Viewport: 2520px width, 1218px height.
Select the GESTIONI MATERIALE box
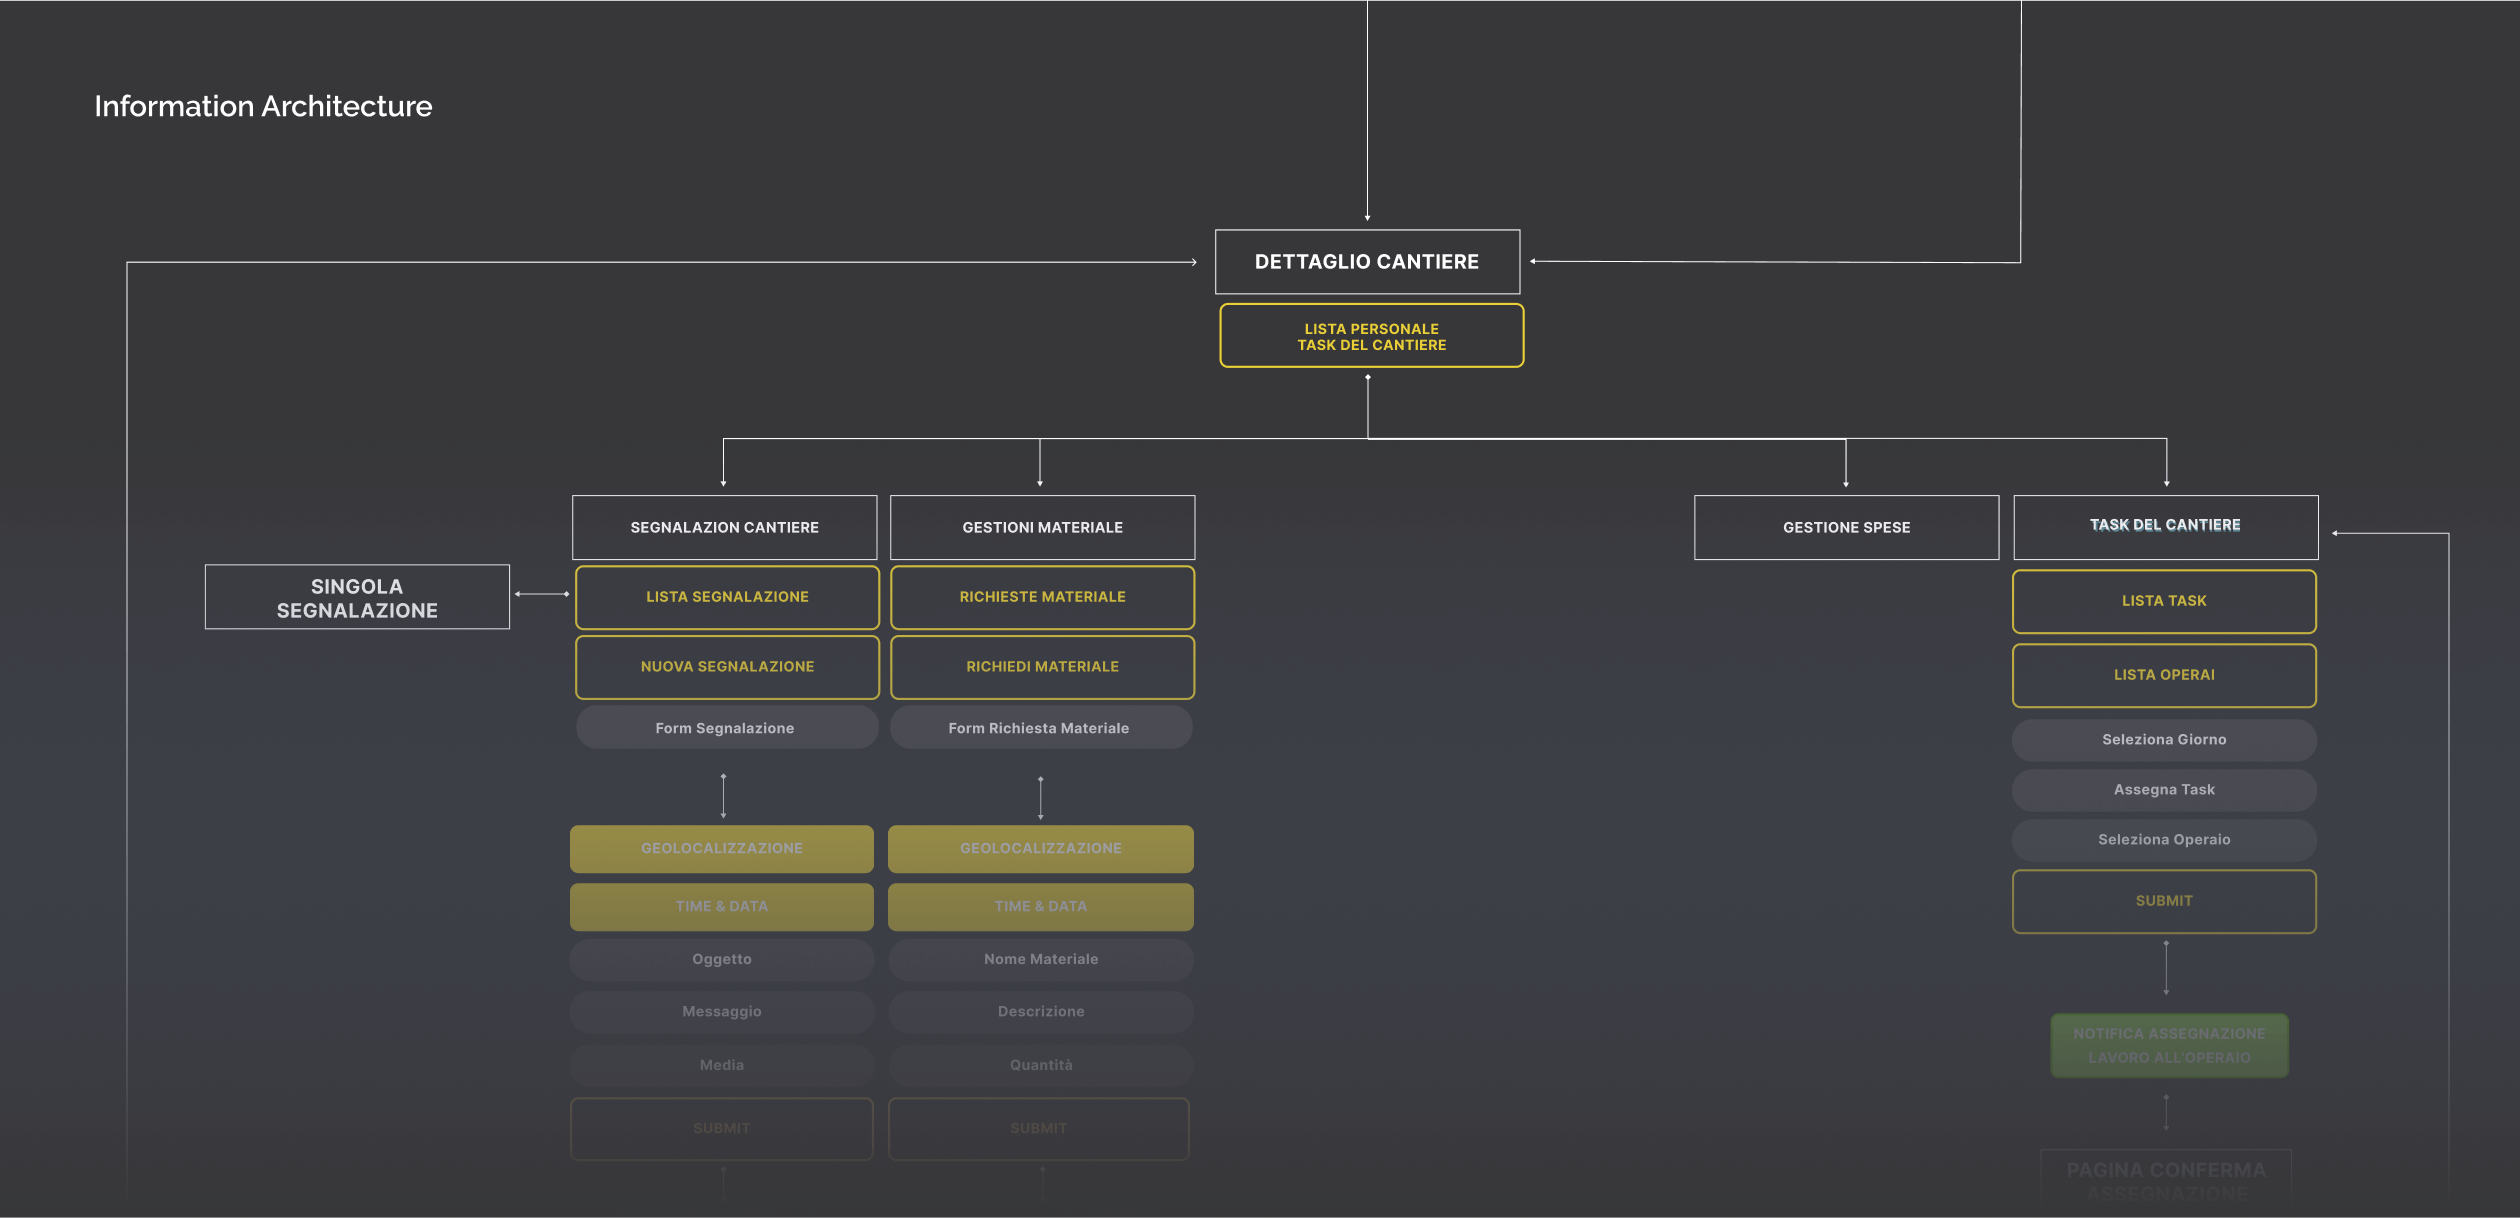pyautogui.click(x=1042, y=527)
